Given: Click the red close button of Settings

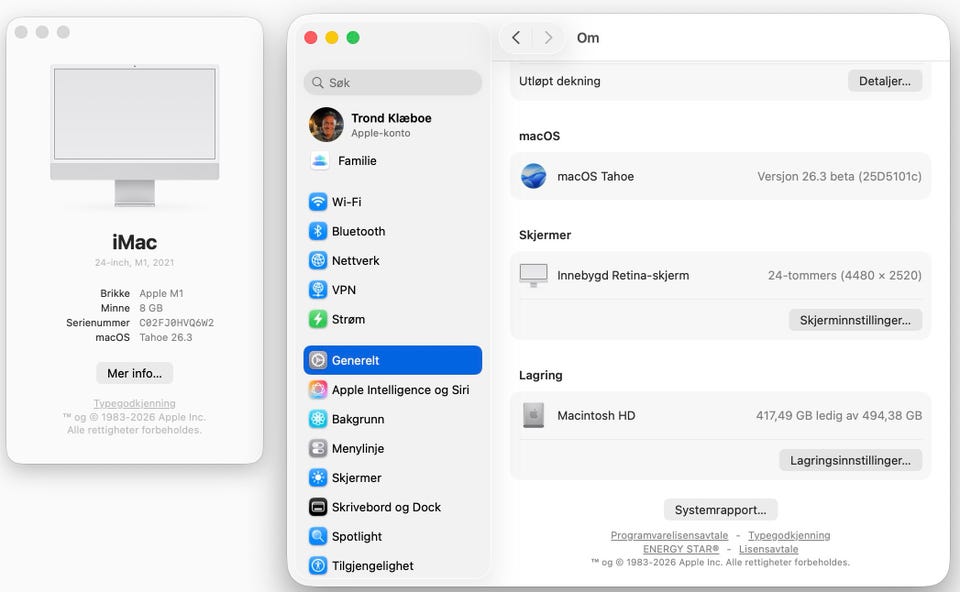Looking at the screenshot, I should [x=310, y=38].
